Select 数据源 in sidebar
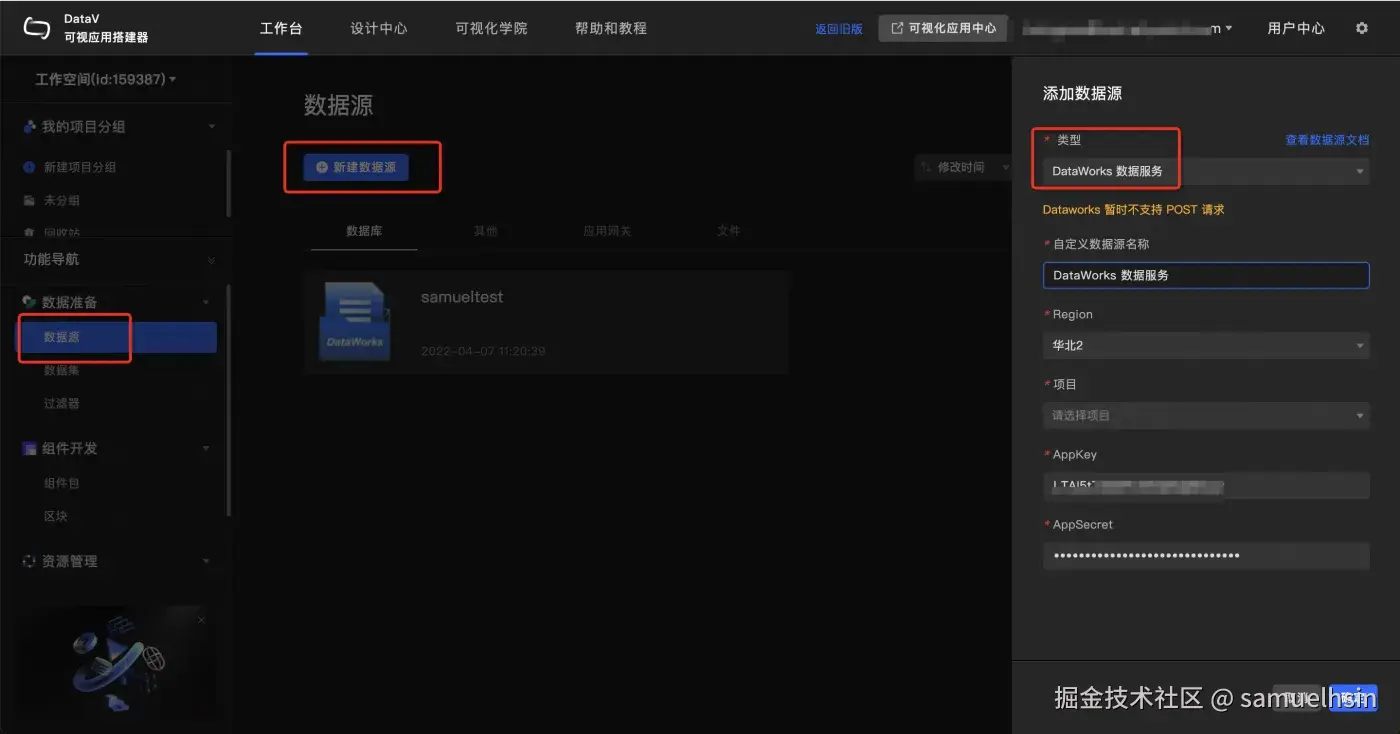This screenshot has height=734, width=1400. (x=119, y=337)
